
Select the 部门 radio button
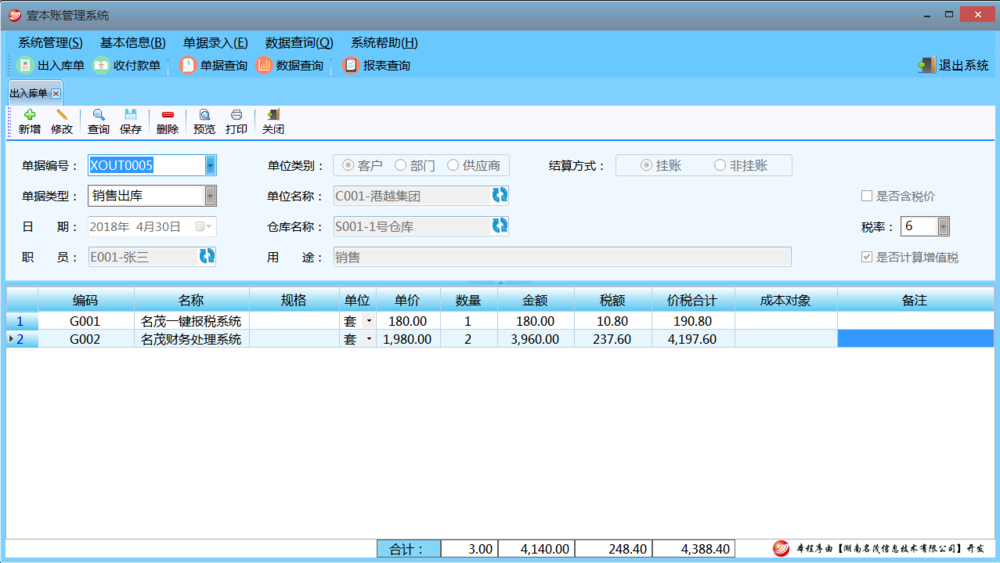click(x=400, y=165)
